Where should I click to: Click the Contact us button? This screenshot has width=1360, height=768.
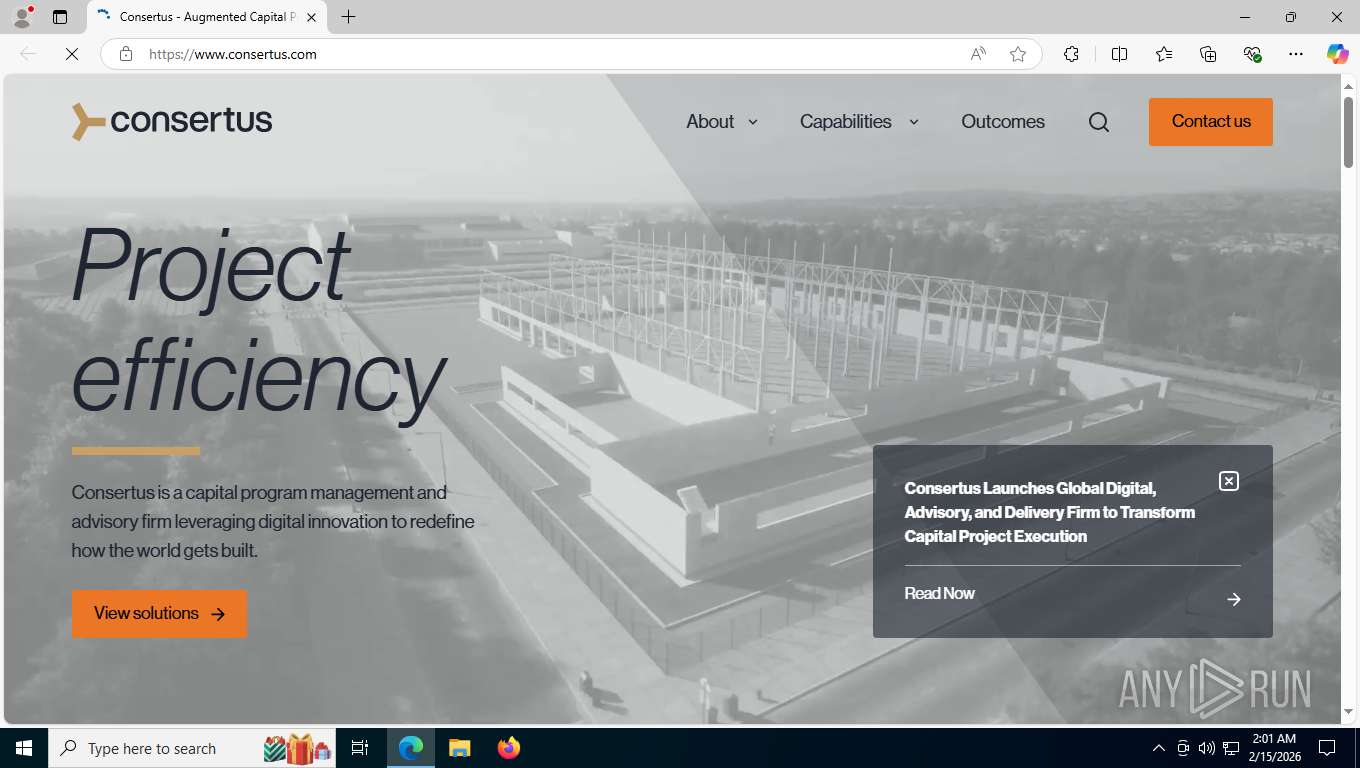pos(1211,122)
